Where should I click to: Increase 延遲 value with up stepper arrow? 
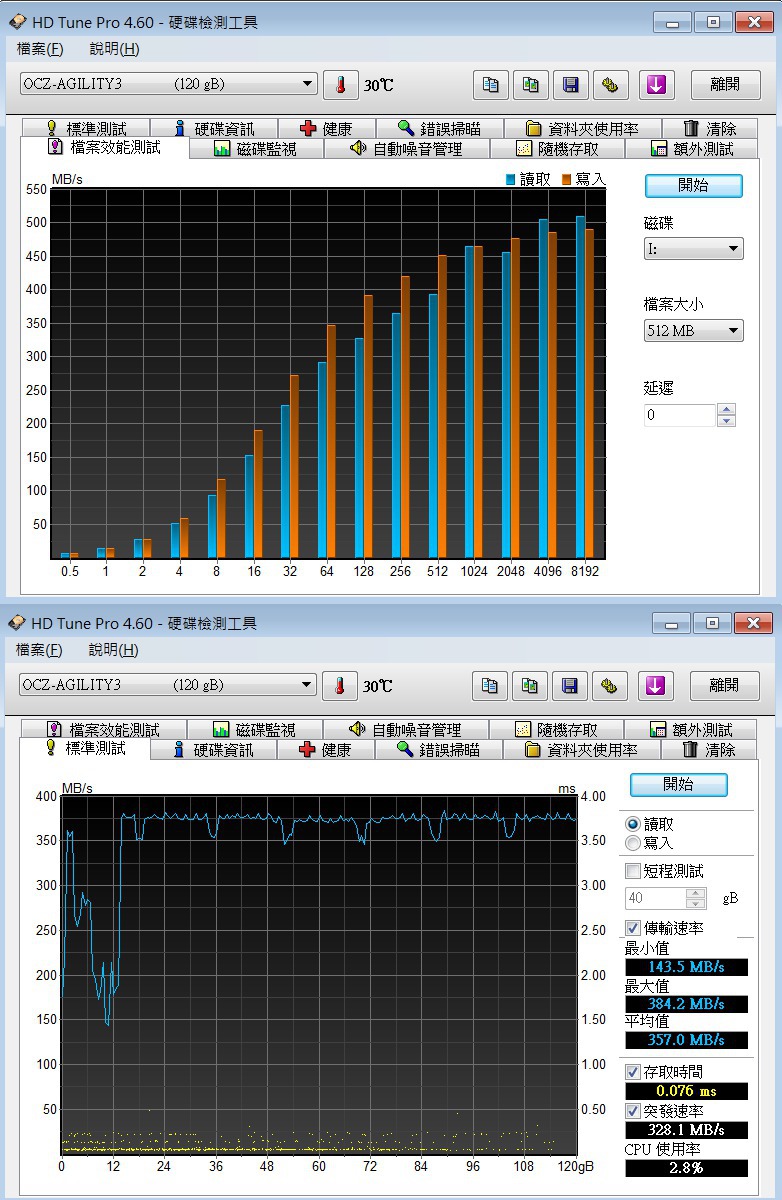tap(727, 409)
